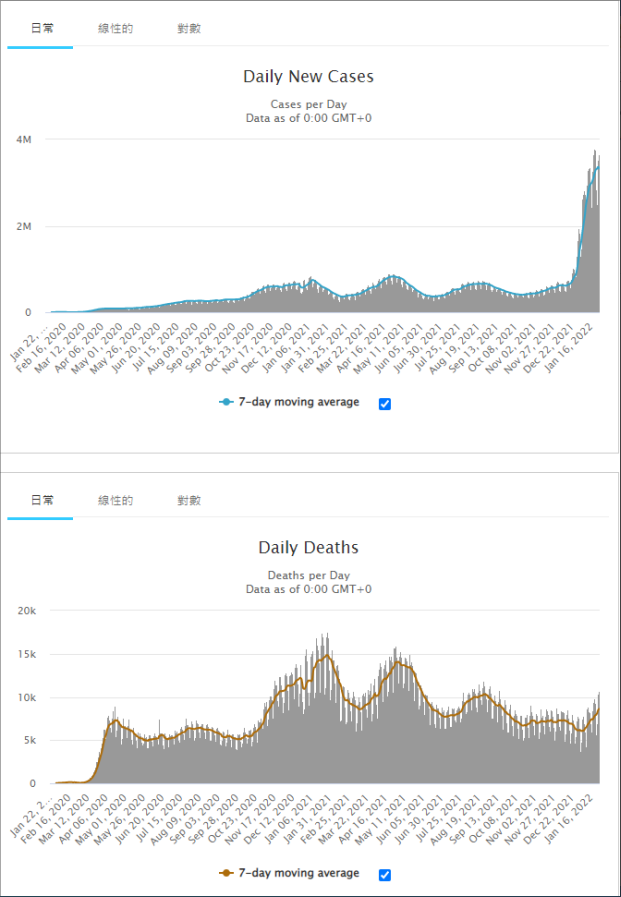Switch Daily Deaths chart to 線性的 tab
621x897 pixels.
115,500
